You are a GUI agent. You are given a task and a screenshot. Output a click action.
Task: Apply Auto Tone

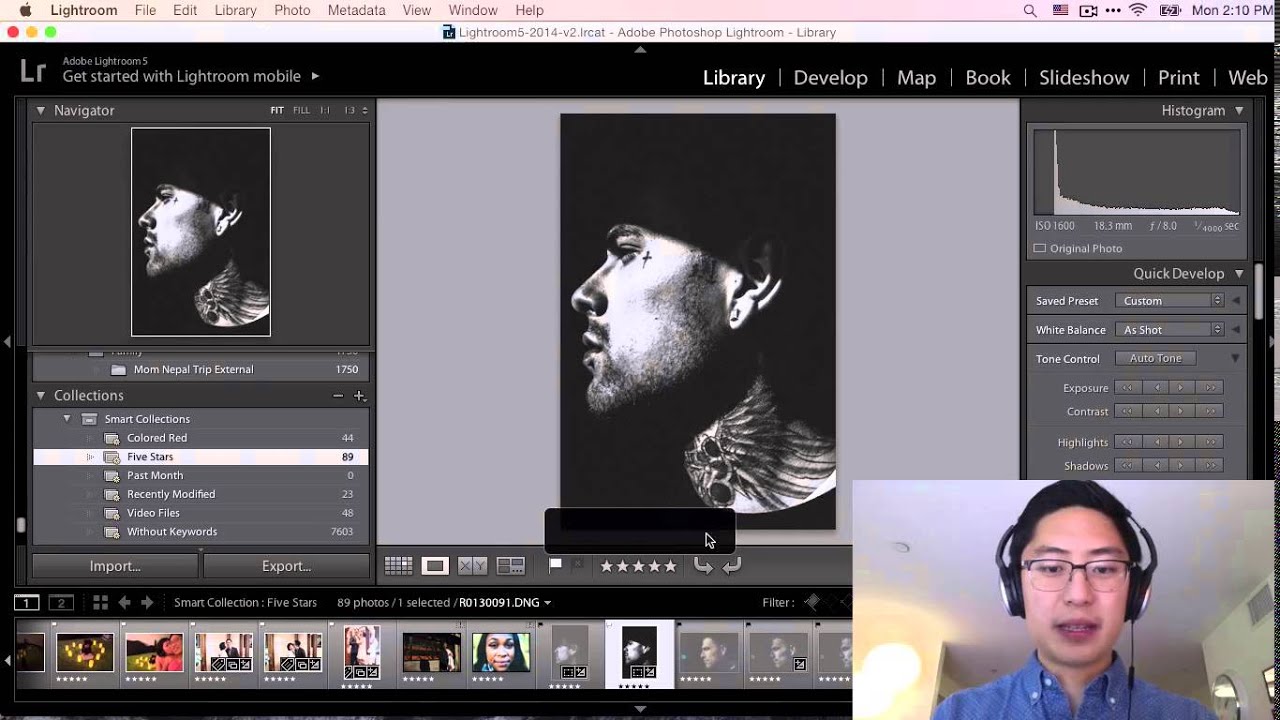click(x=1156, y=359)
